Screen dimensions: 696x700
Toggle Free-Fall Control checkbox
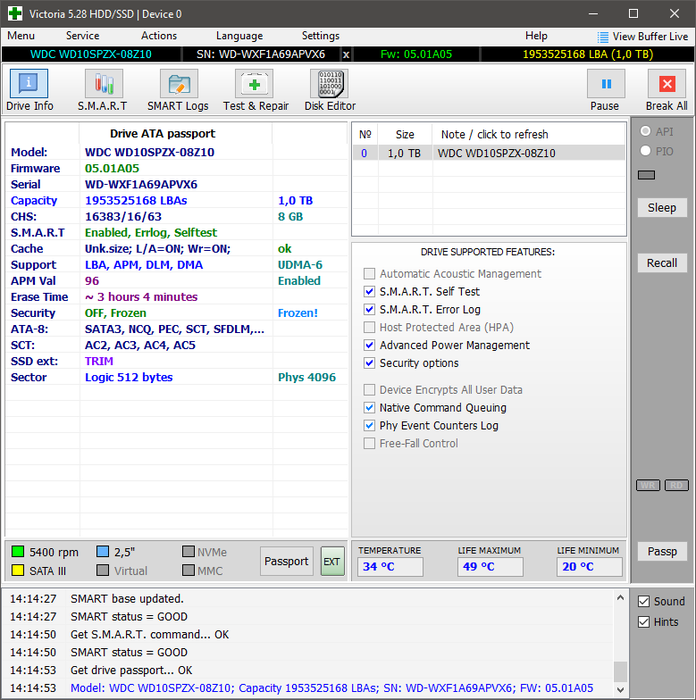369,443
